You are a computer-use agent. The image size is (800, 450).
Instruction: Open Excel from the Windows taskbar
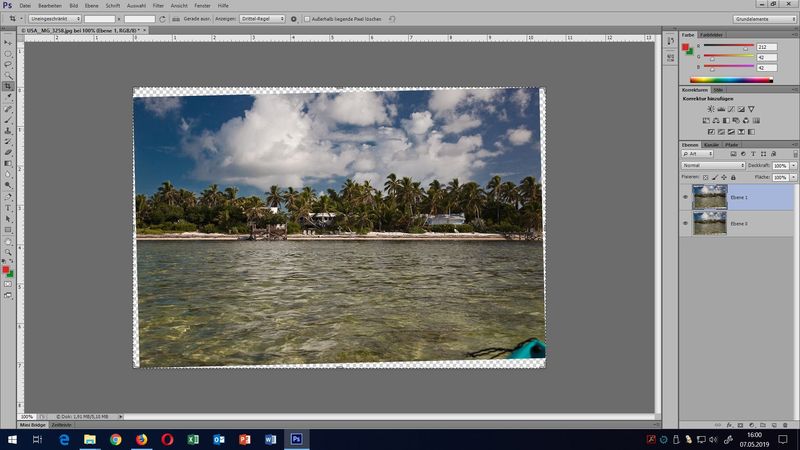click(193, 439)
